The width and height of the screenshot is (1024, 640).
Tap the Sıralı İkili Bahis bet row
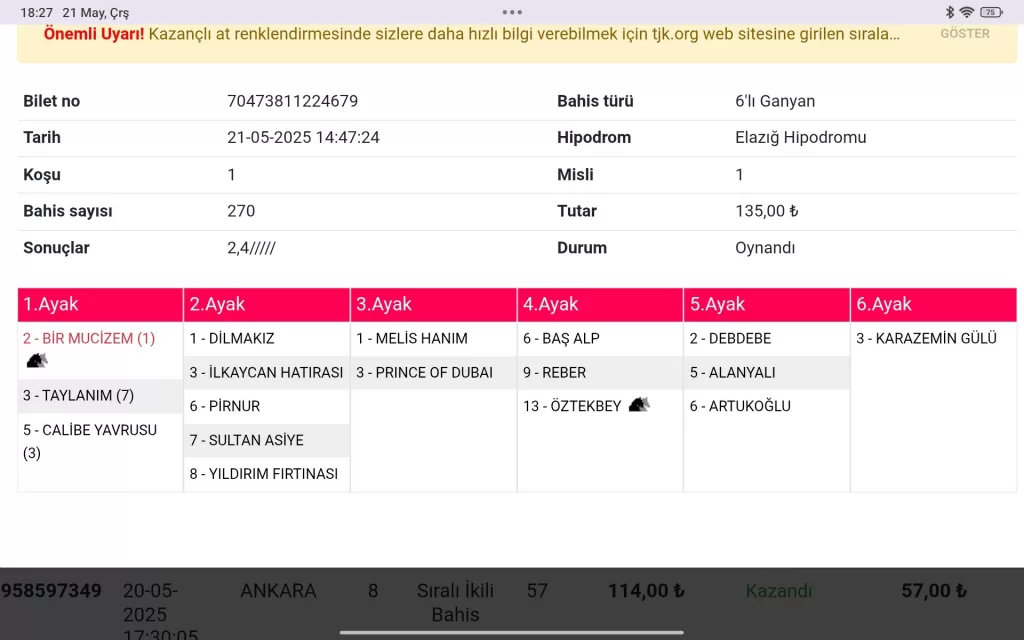455,602
